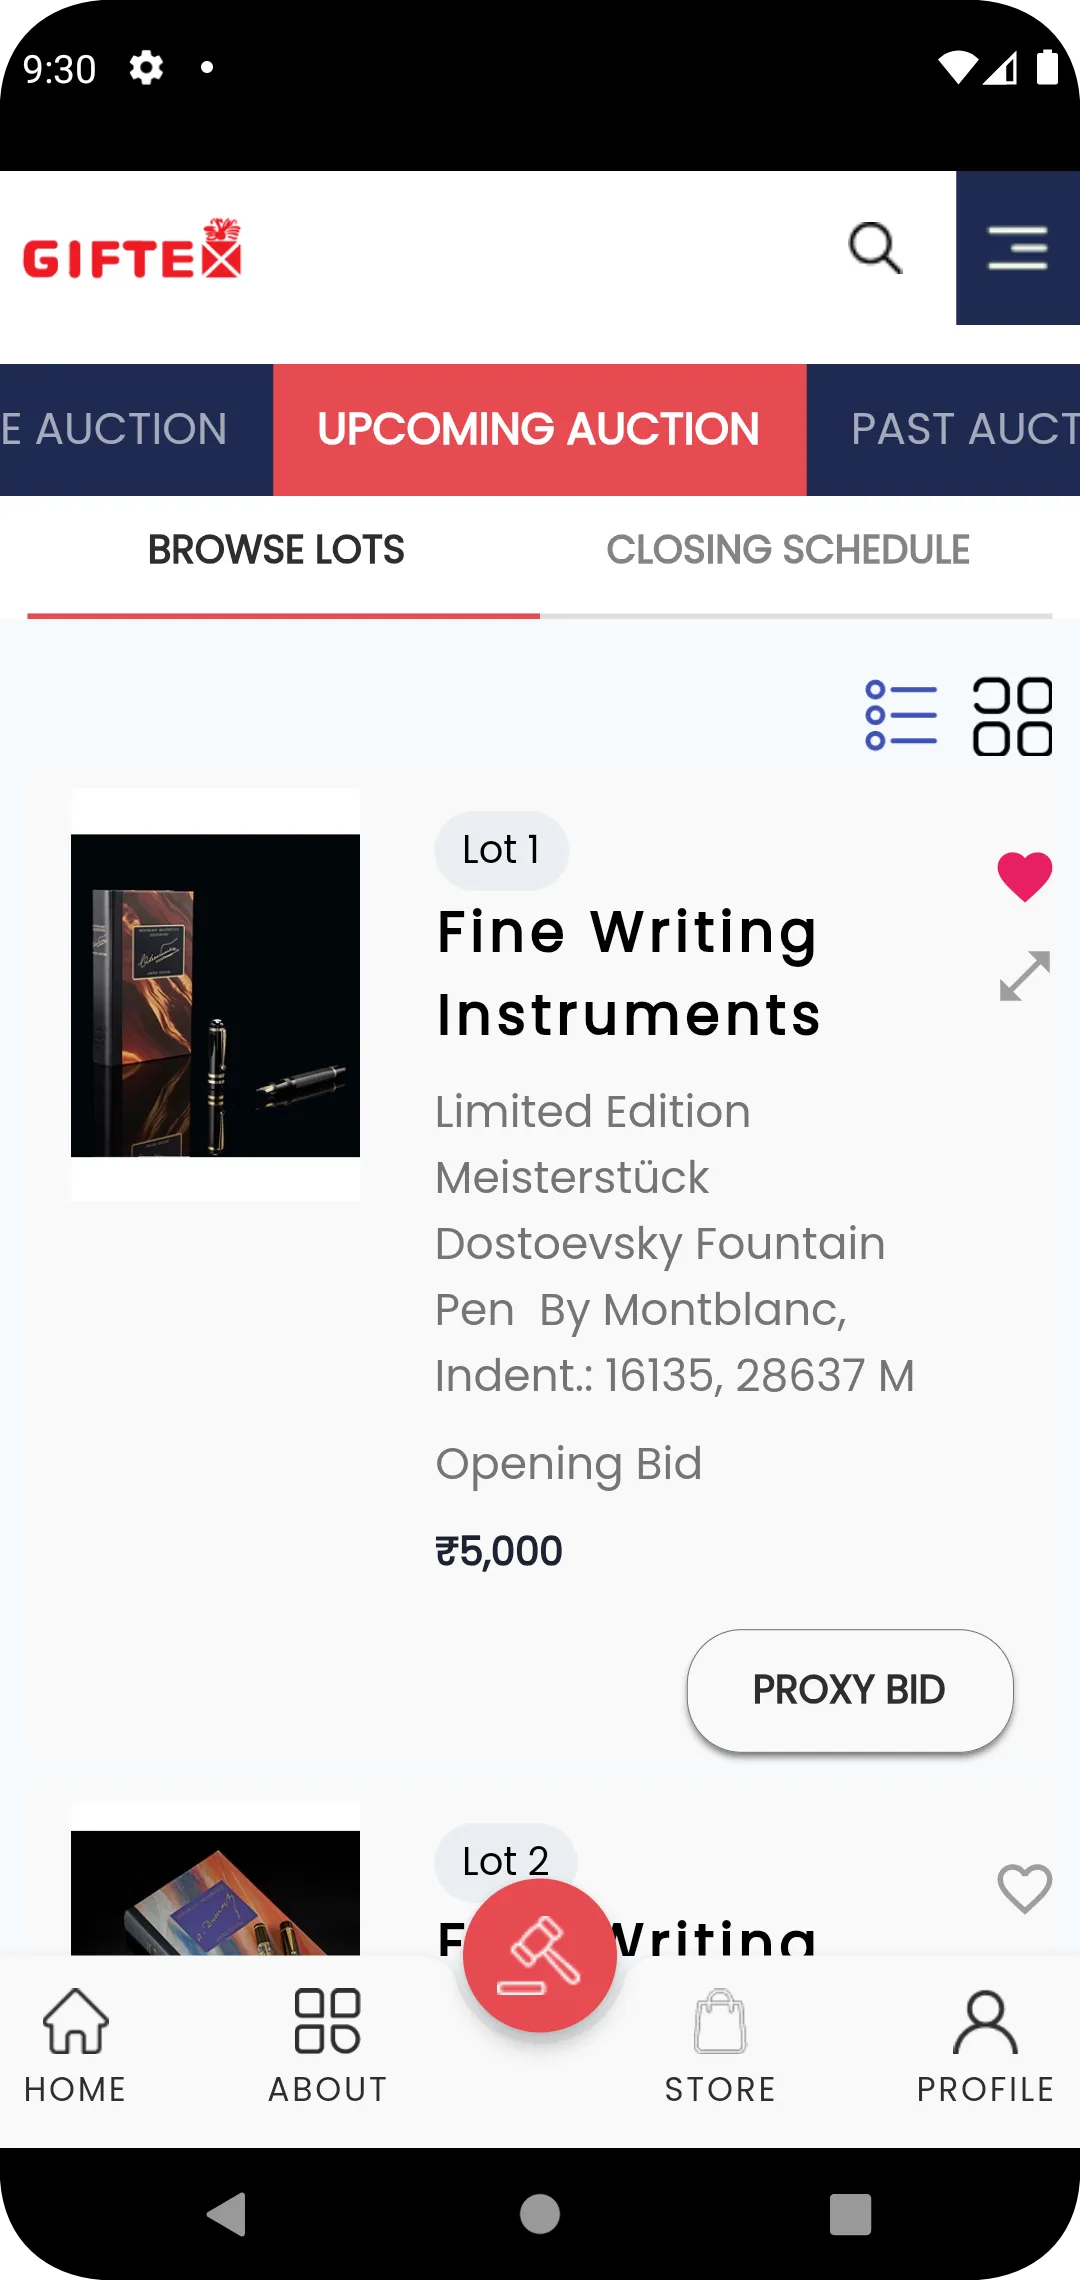Select Browse Lots tab

[277, 550]
